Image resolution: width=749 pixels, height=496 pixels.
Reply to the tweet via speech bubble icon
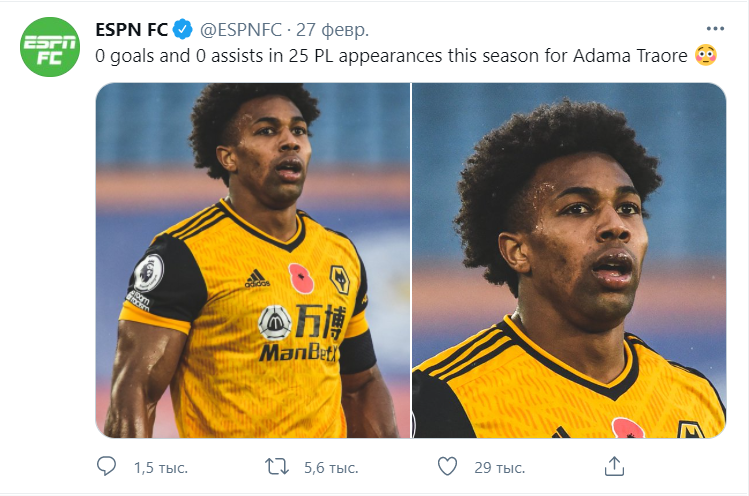coord(107,466)
